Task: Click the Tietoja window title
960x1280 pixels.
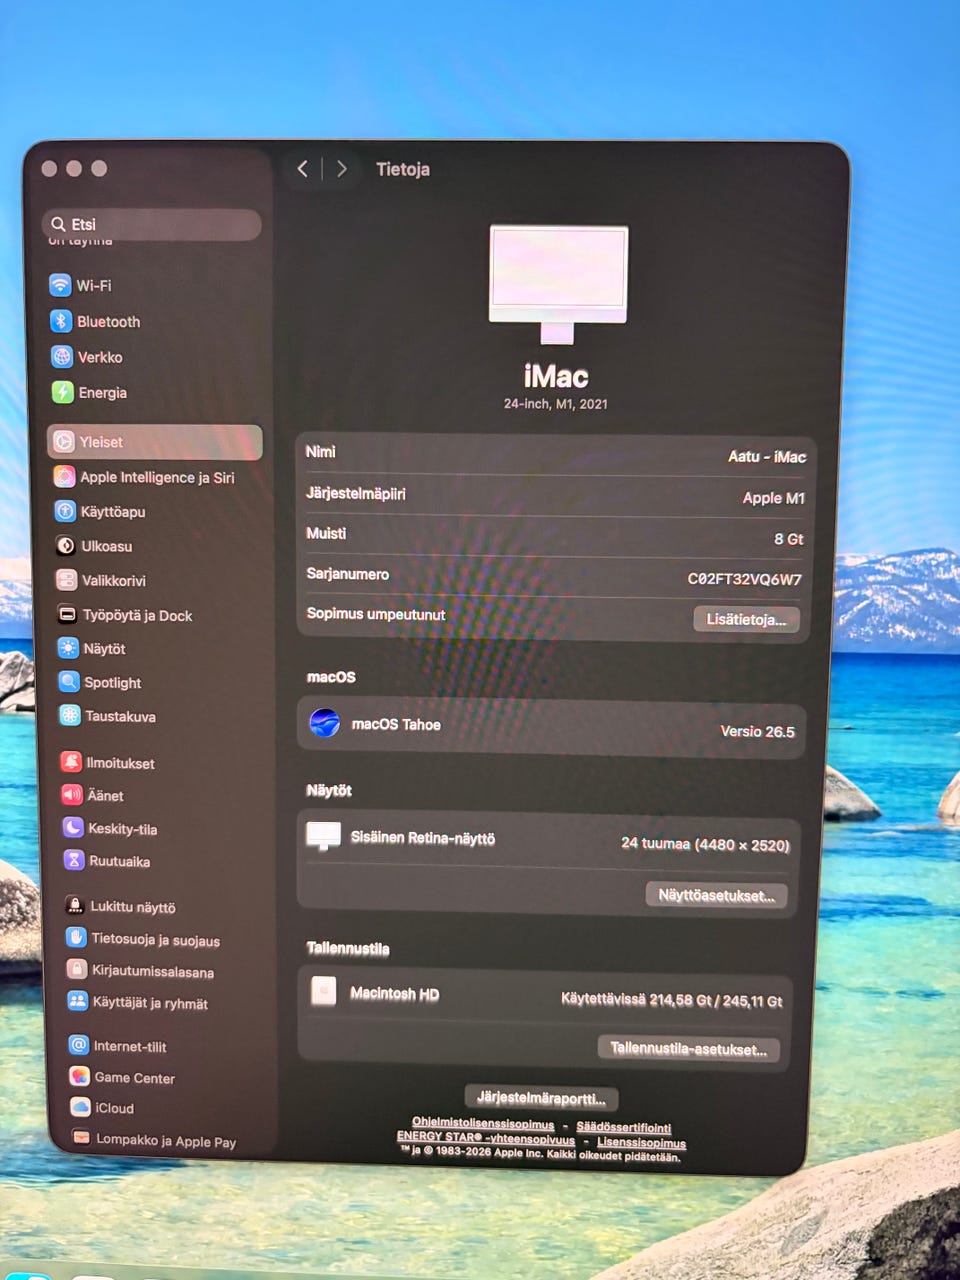Action: (403, 169)
